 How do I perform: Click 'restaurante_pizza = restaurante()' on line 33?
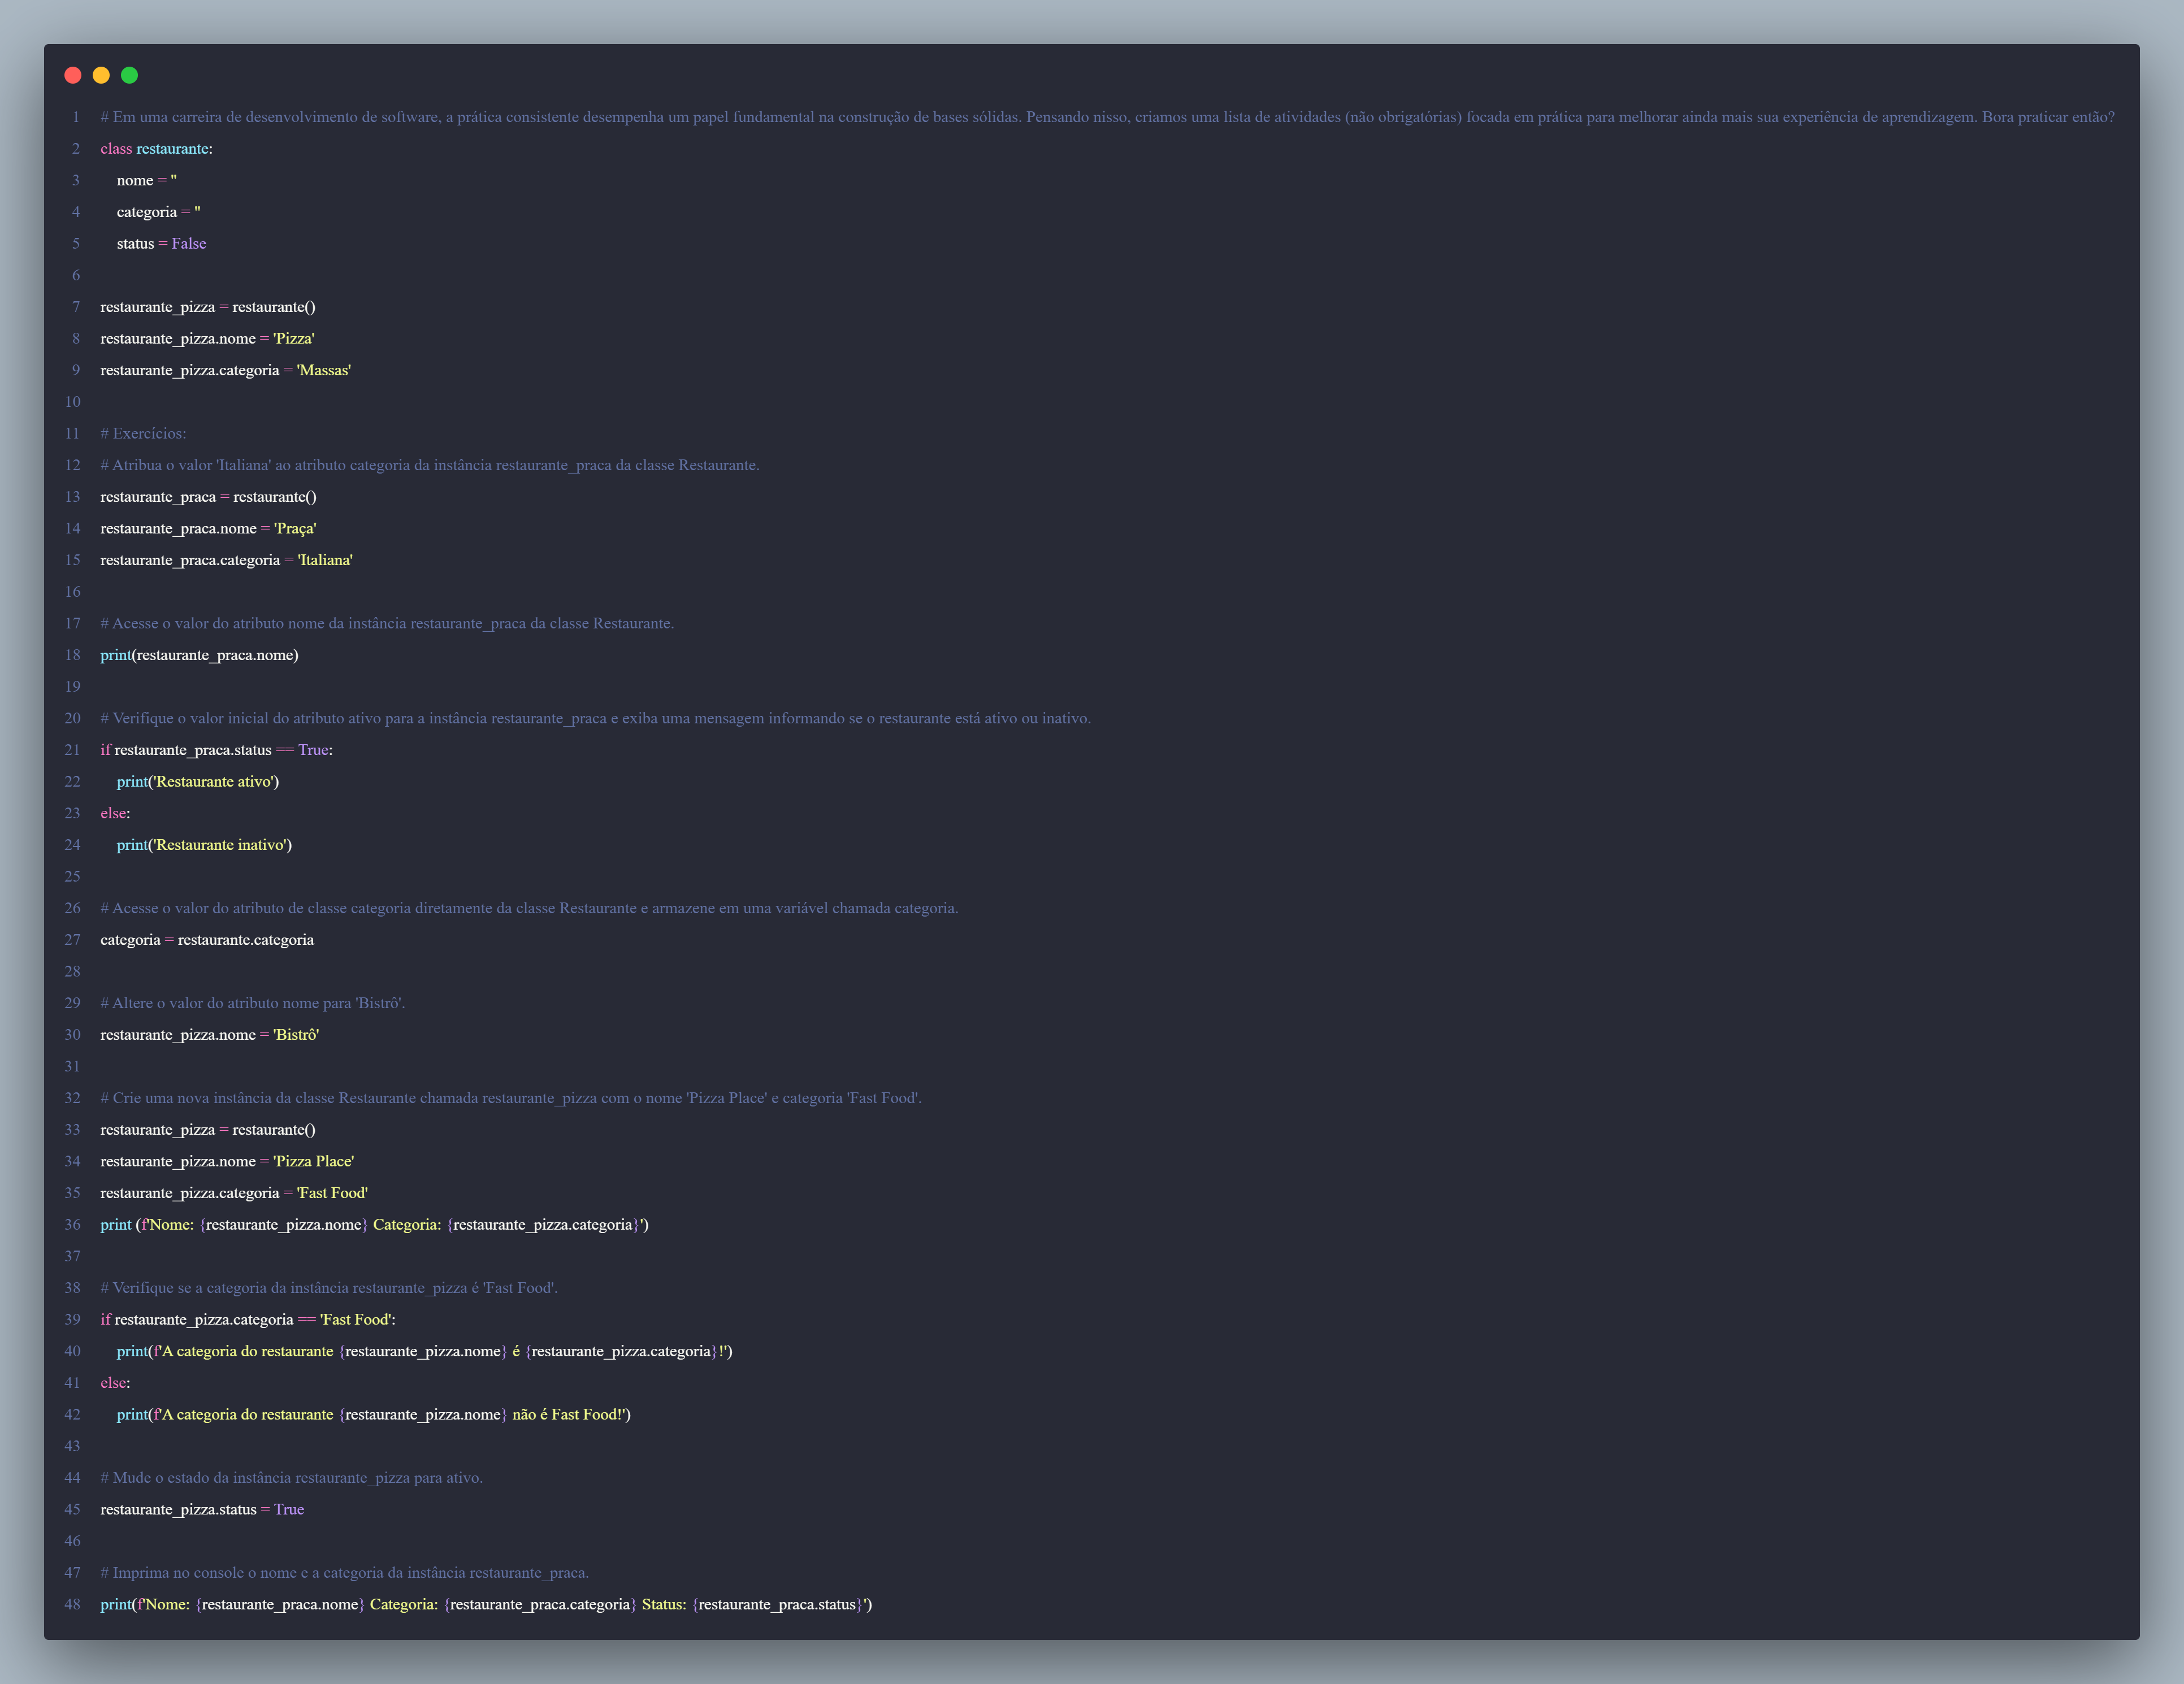(x=208, y=1130)
